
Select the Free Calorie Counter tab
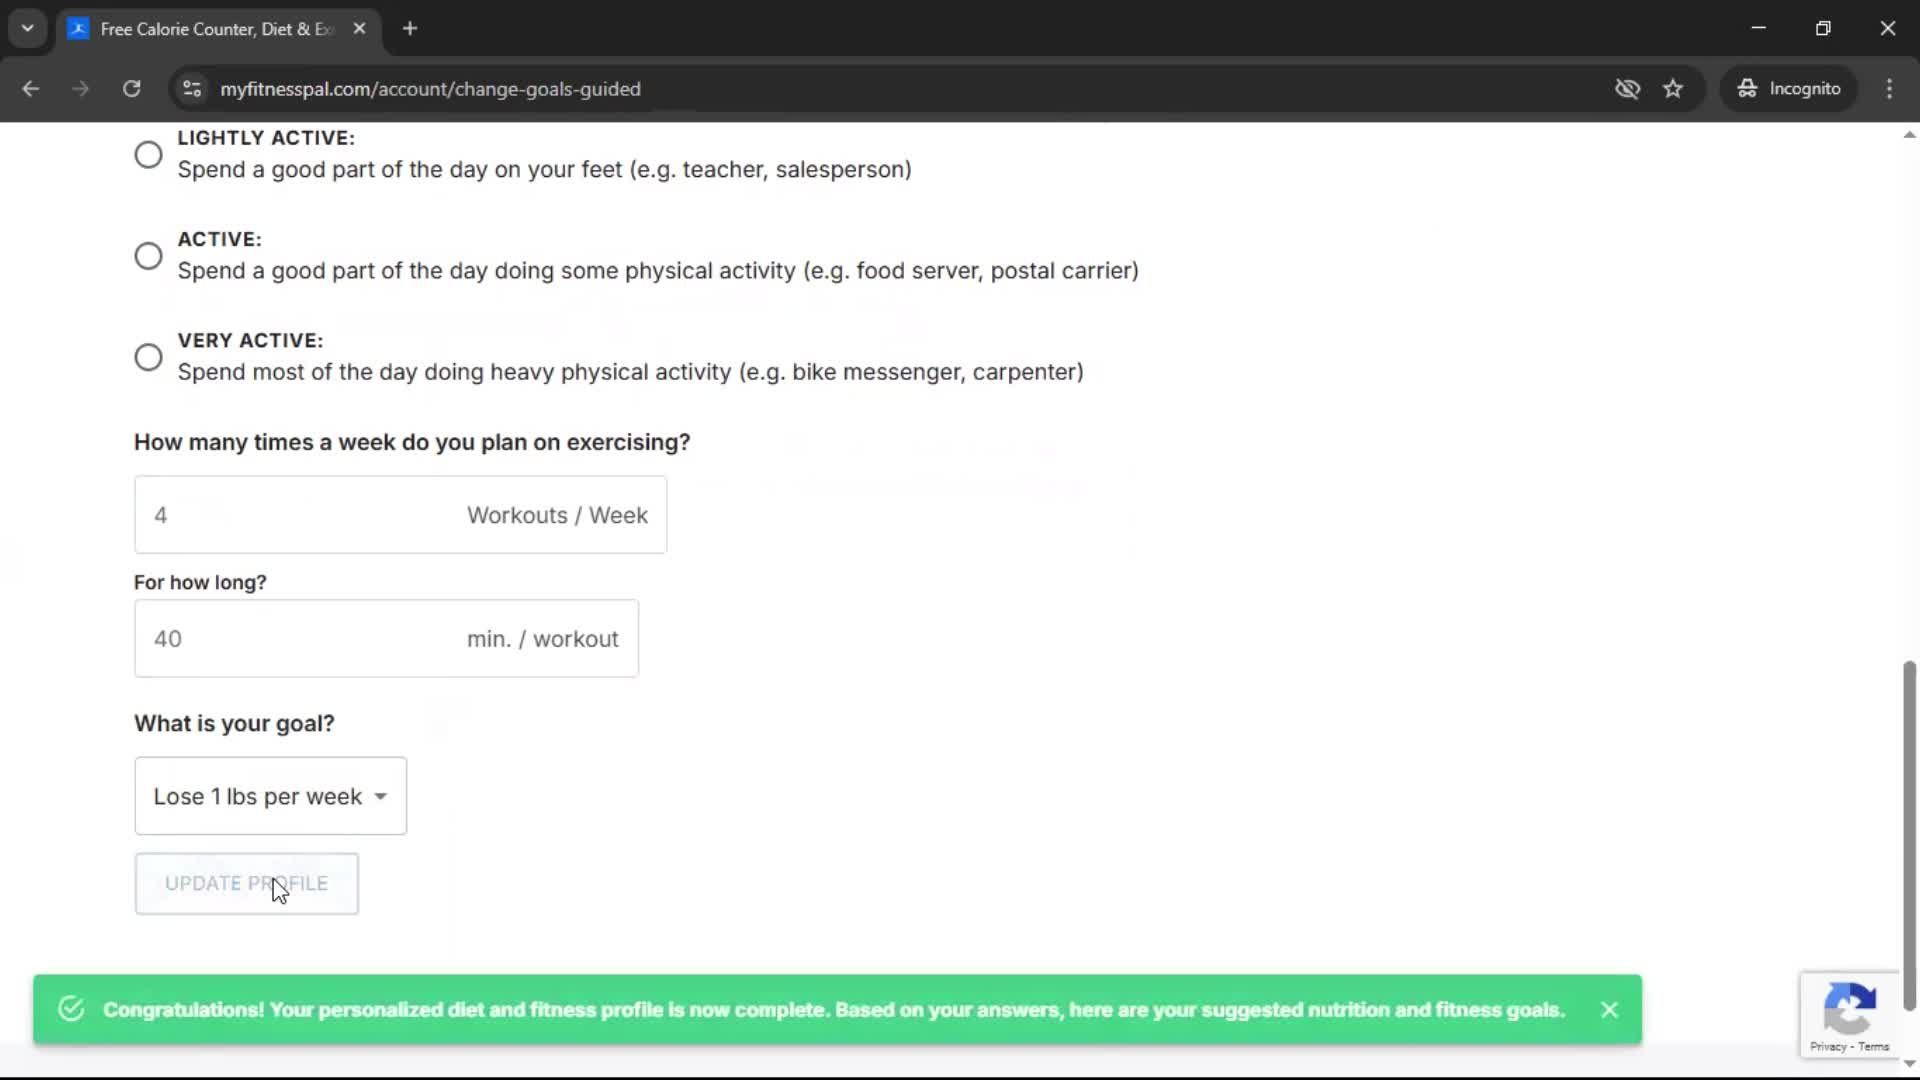[x=216, y=28]
